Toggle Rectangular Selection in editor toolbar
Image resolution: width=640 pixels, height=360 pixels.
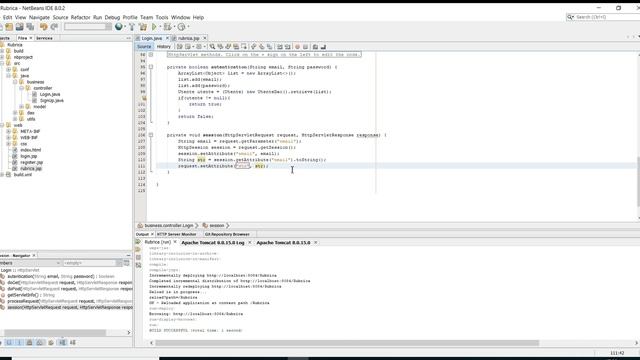pyautogui.click(x=244, y=47)
